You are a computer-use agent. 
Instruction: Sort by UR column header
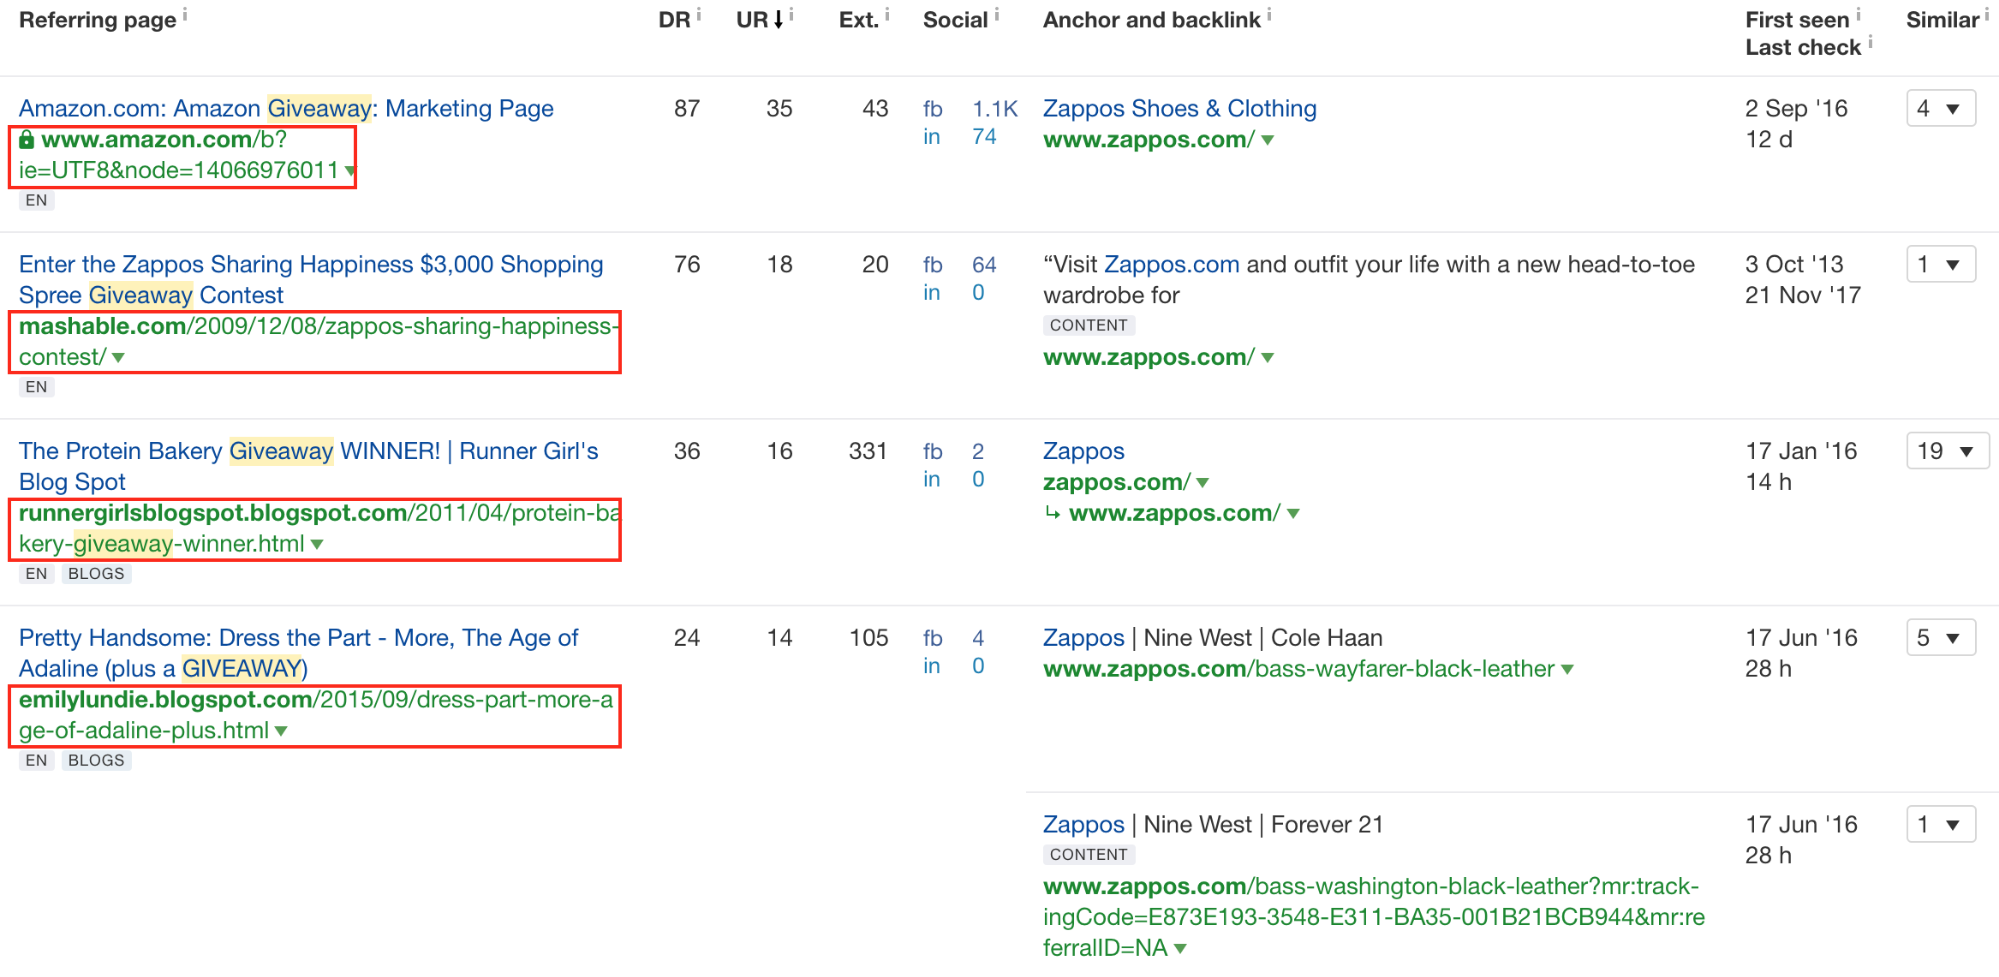(x=760, y=20)
